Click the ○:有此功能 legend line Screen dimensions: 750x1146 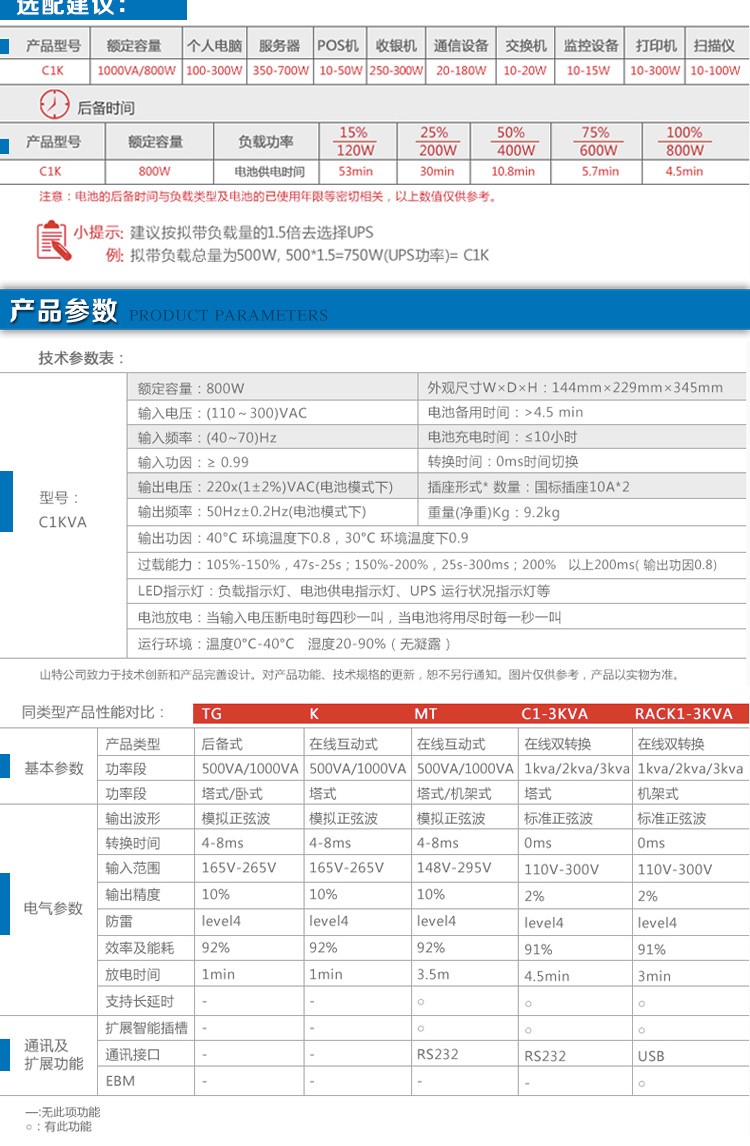(x=58, y=1126)
